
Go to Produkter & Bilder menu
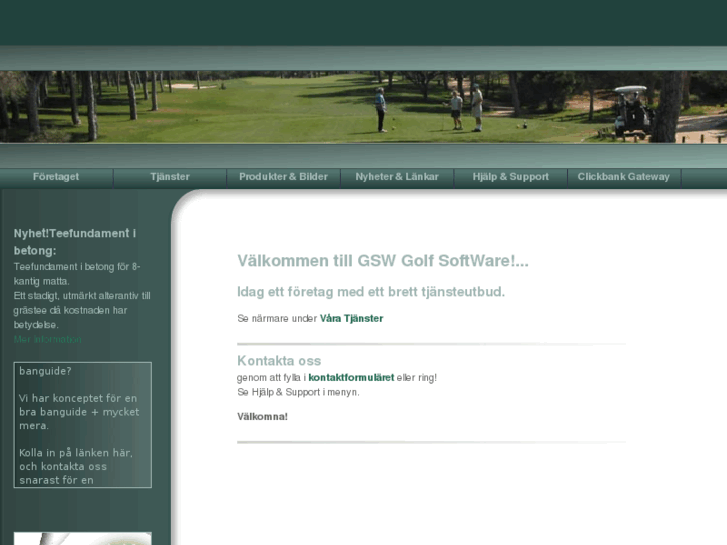click(x=284, y=177)
